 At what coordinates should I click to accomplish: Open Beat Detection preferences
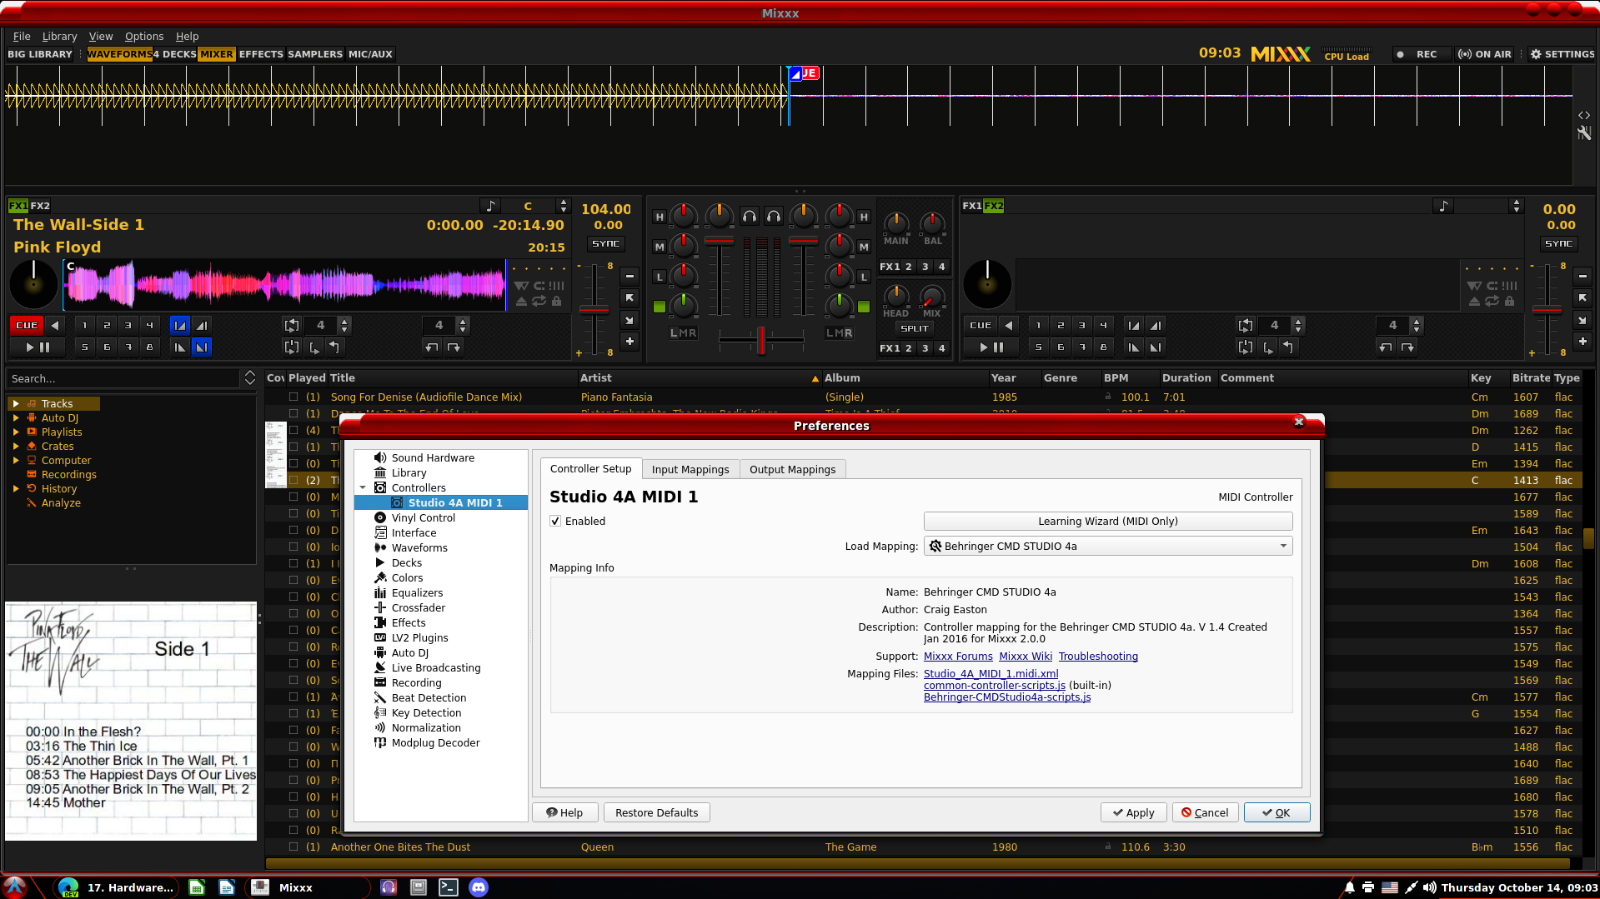coord(428,698)
